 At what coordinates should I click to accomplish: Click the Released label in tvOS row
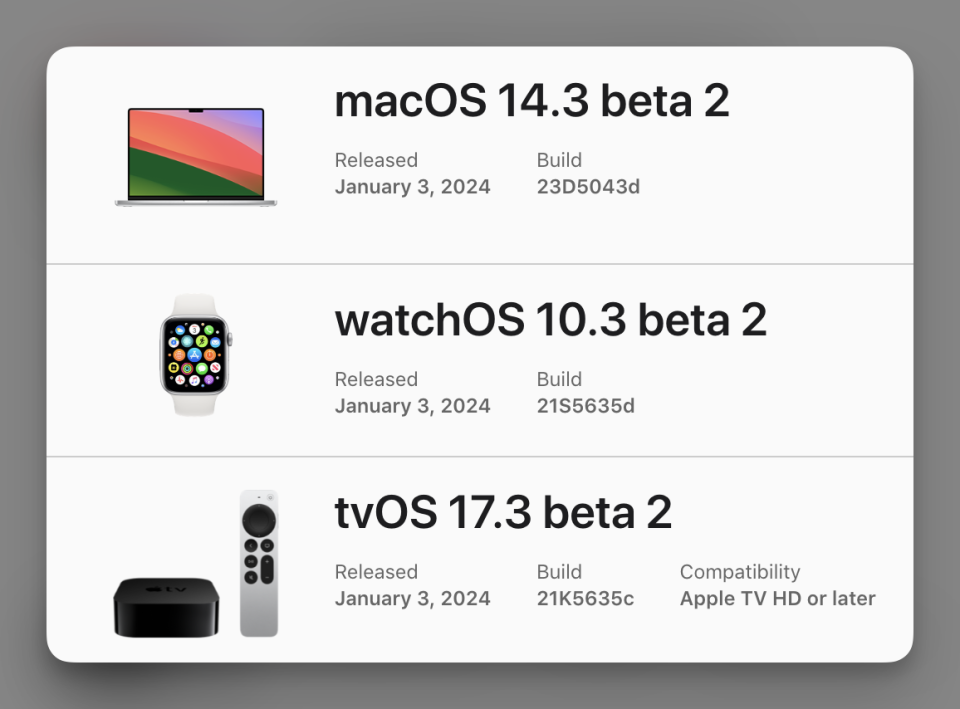click(377, 572)
